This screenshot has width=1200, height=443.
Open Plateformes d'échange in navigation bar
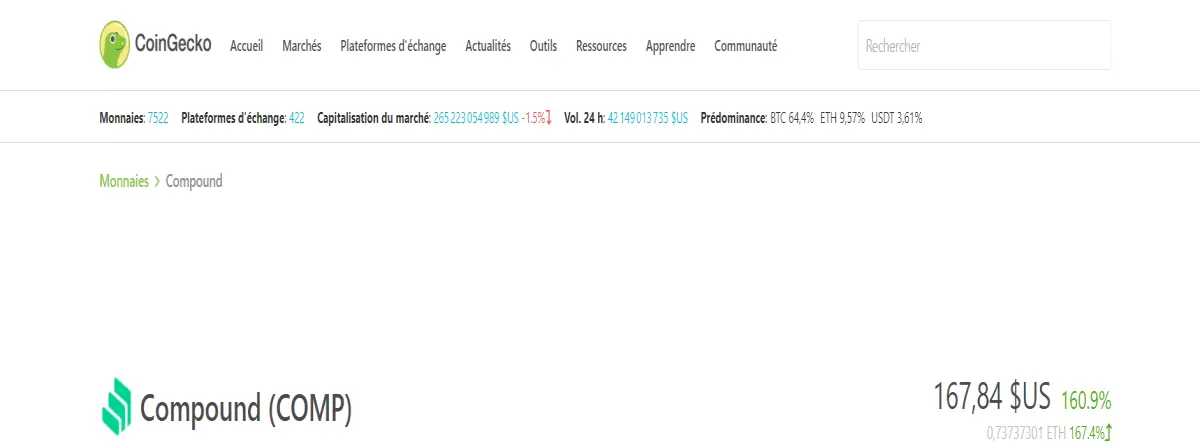point(393,46)
